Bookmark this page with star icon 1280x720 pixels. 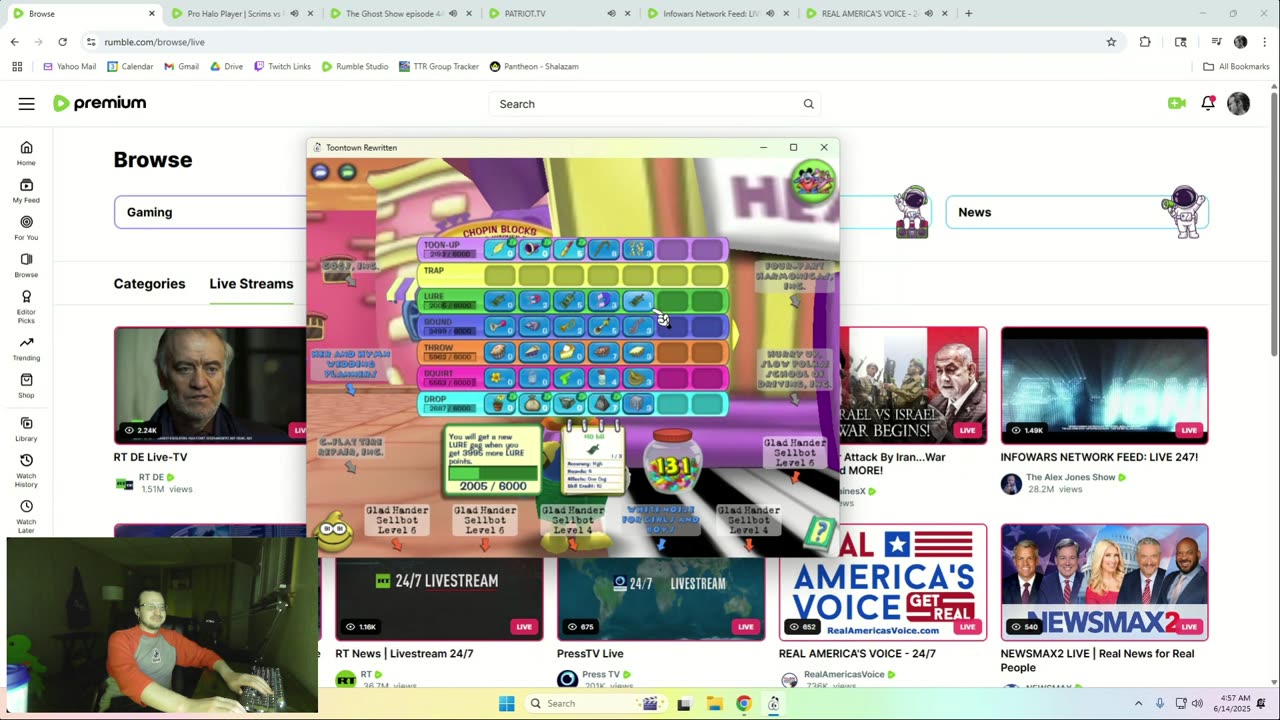(1111, 42)
